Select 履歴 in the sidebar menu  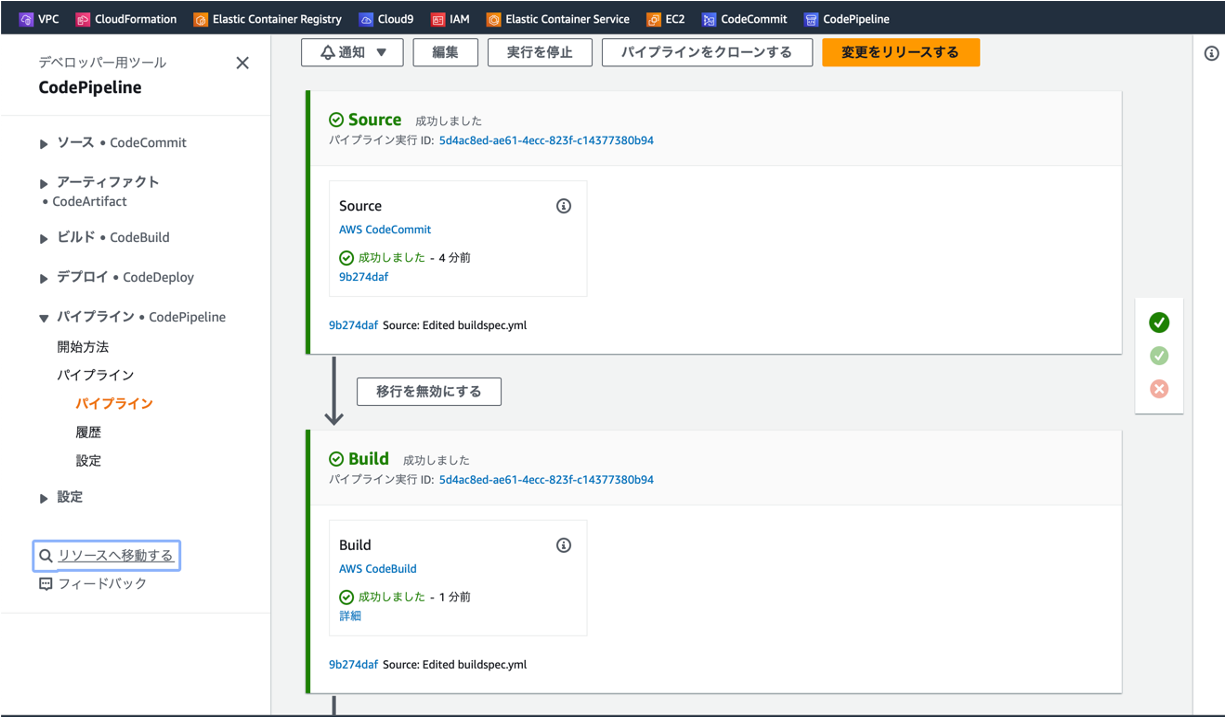pyautogui.click(x=88, y=433)
